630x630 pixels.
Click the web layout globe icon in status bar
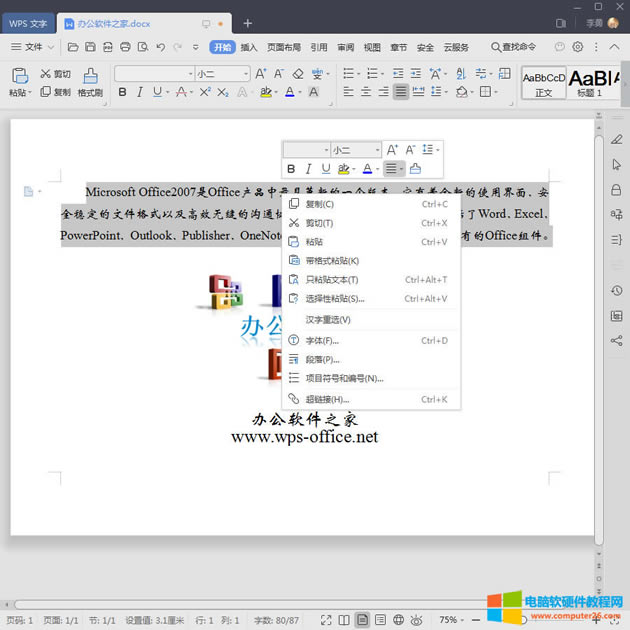pyautogui.click(x=398, y=620)
